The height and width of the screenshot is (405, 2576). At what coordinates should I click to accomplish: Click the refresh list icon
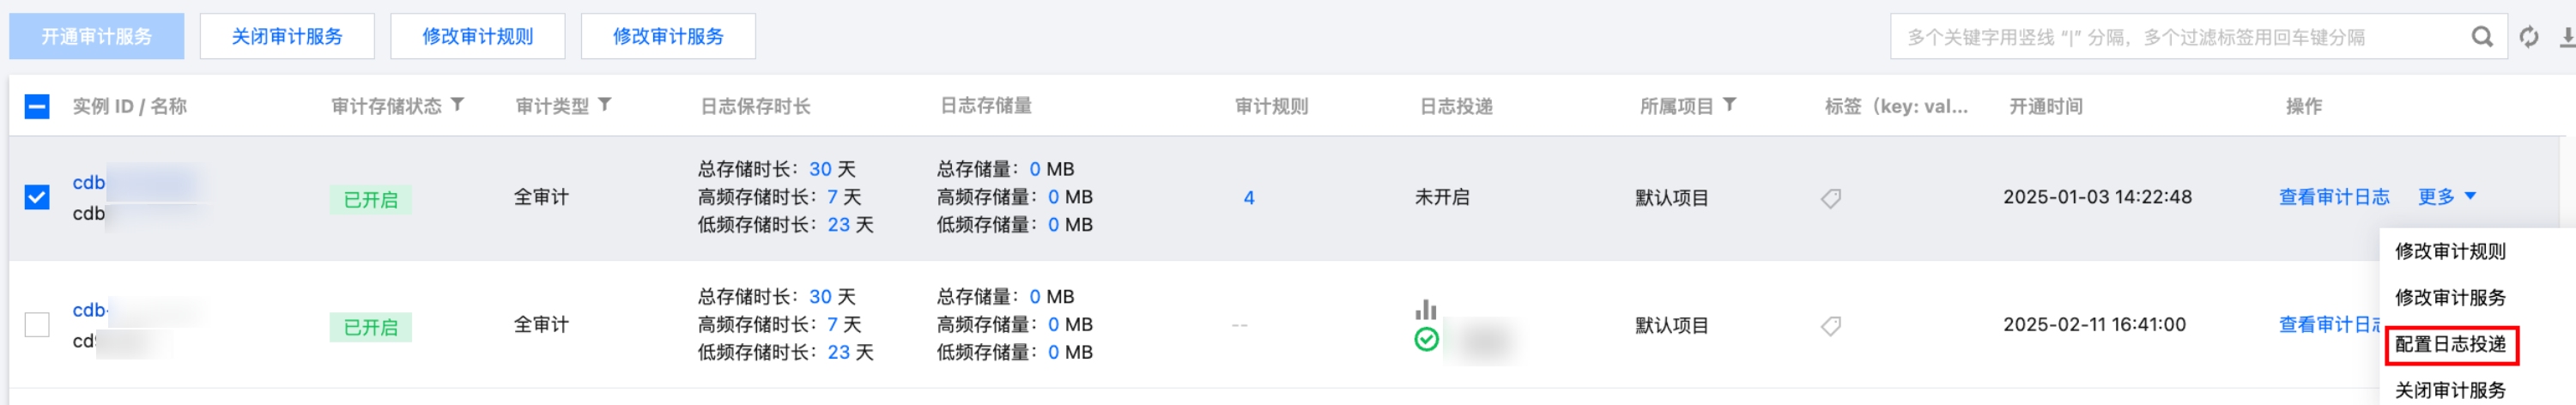click(2529, 37)
